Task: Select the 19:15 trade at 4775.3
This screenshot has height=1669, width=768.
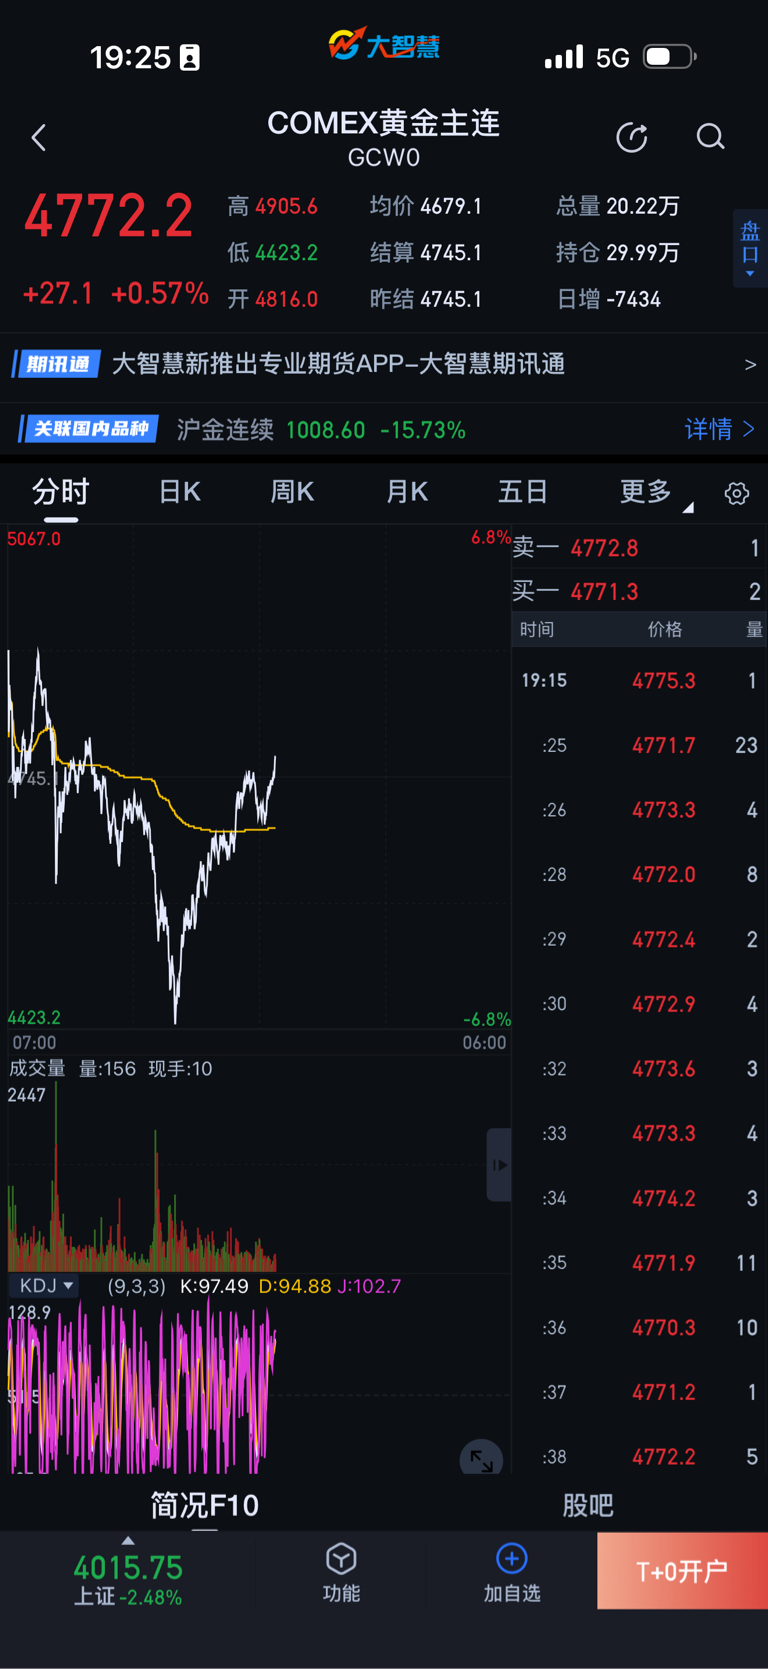Action: pyautogui.click(x=639, y=681)
